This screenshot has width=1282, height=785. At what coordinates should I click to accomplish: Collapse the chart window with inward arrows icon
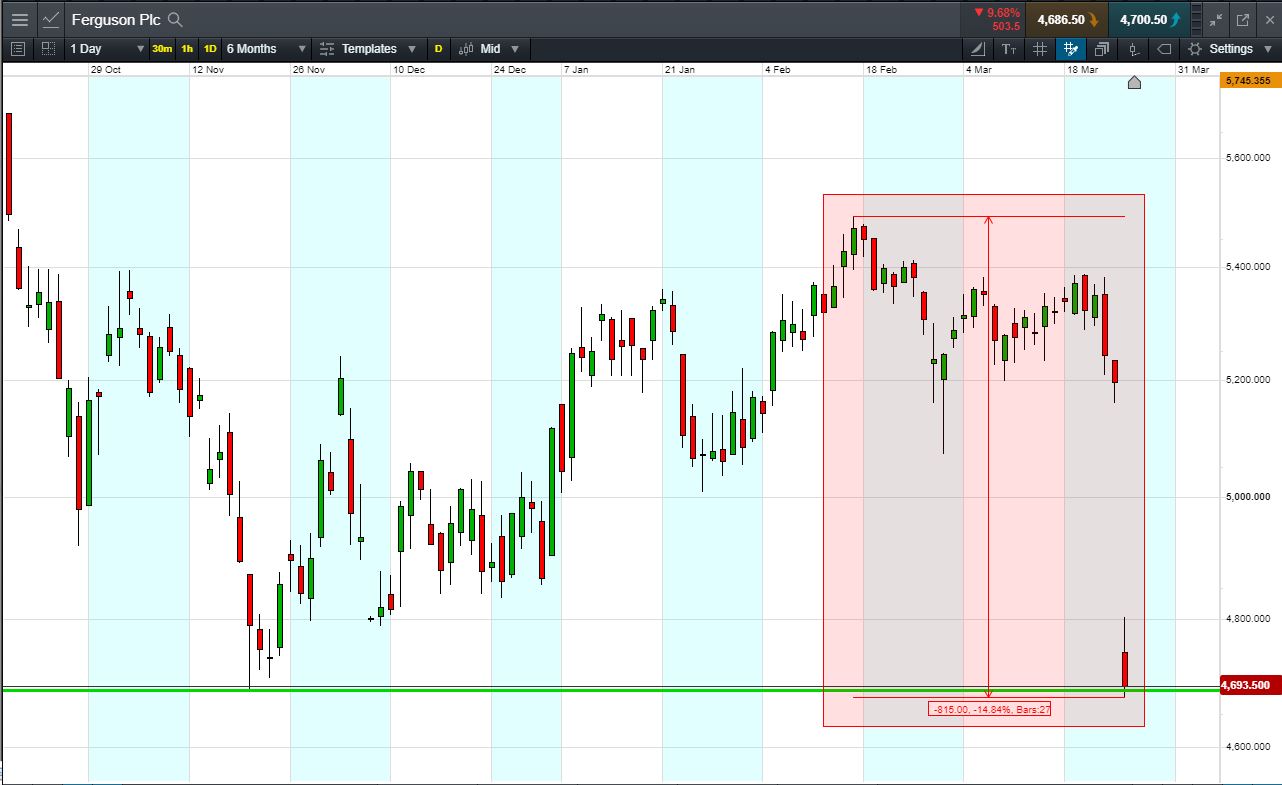[1215, 19]
